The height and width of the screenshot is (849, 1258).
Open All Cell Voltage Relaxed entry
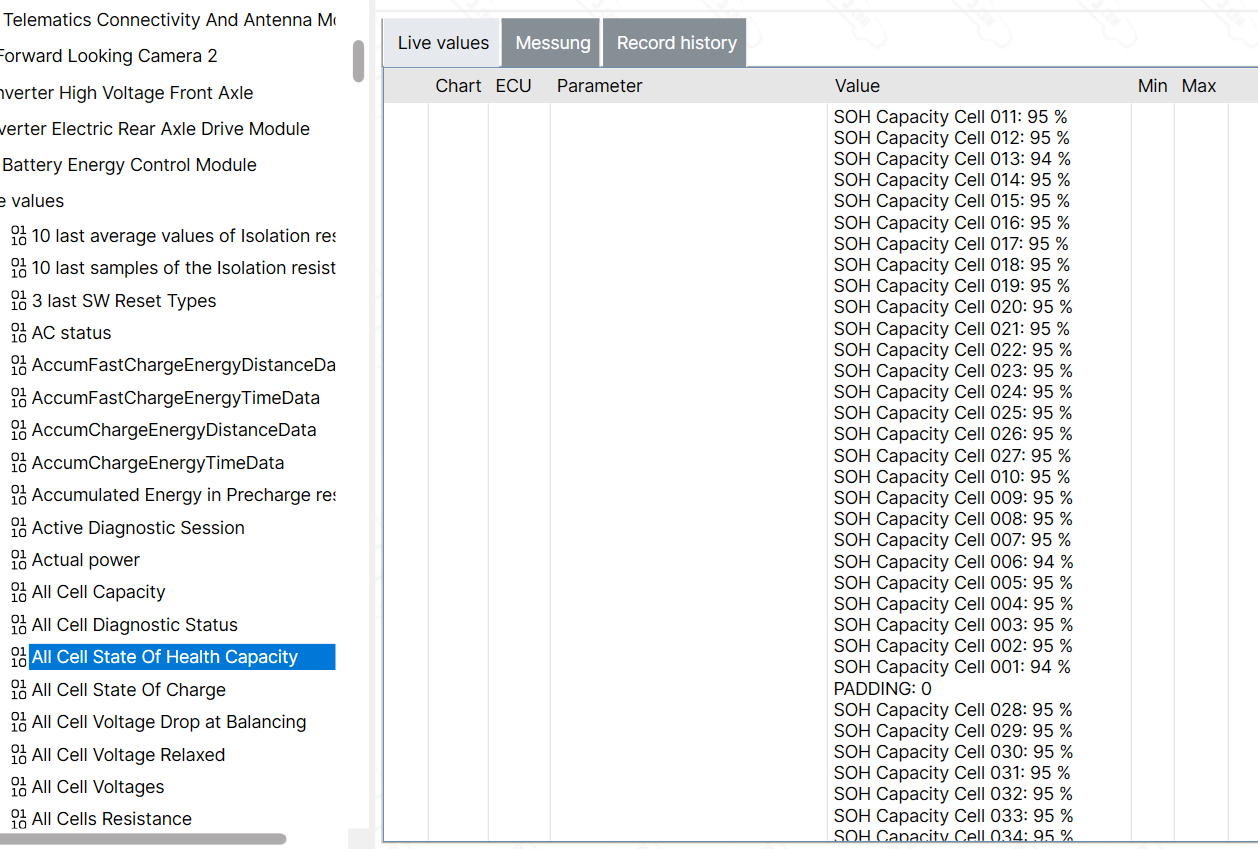[x=128, y=755]
